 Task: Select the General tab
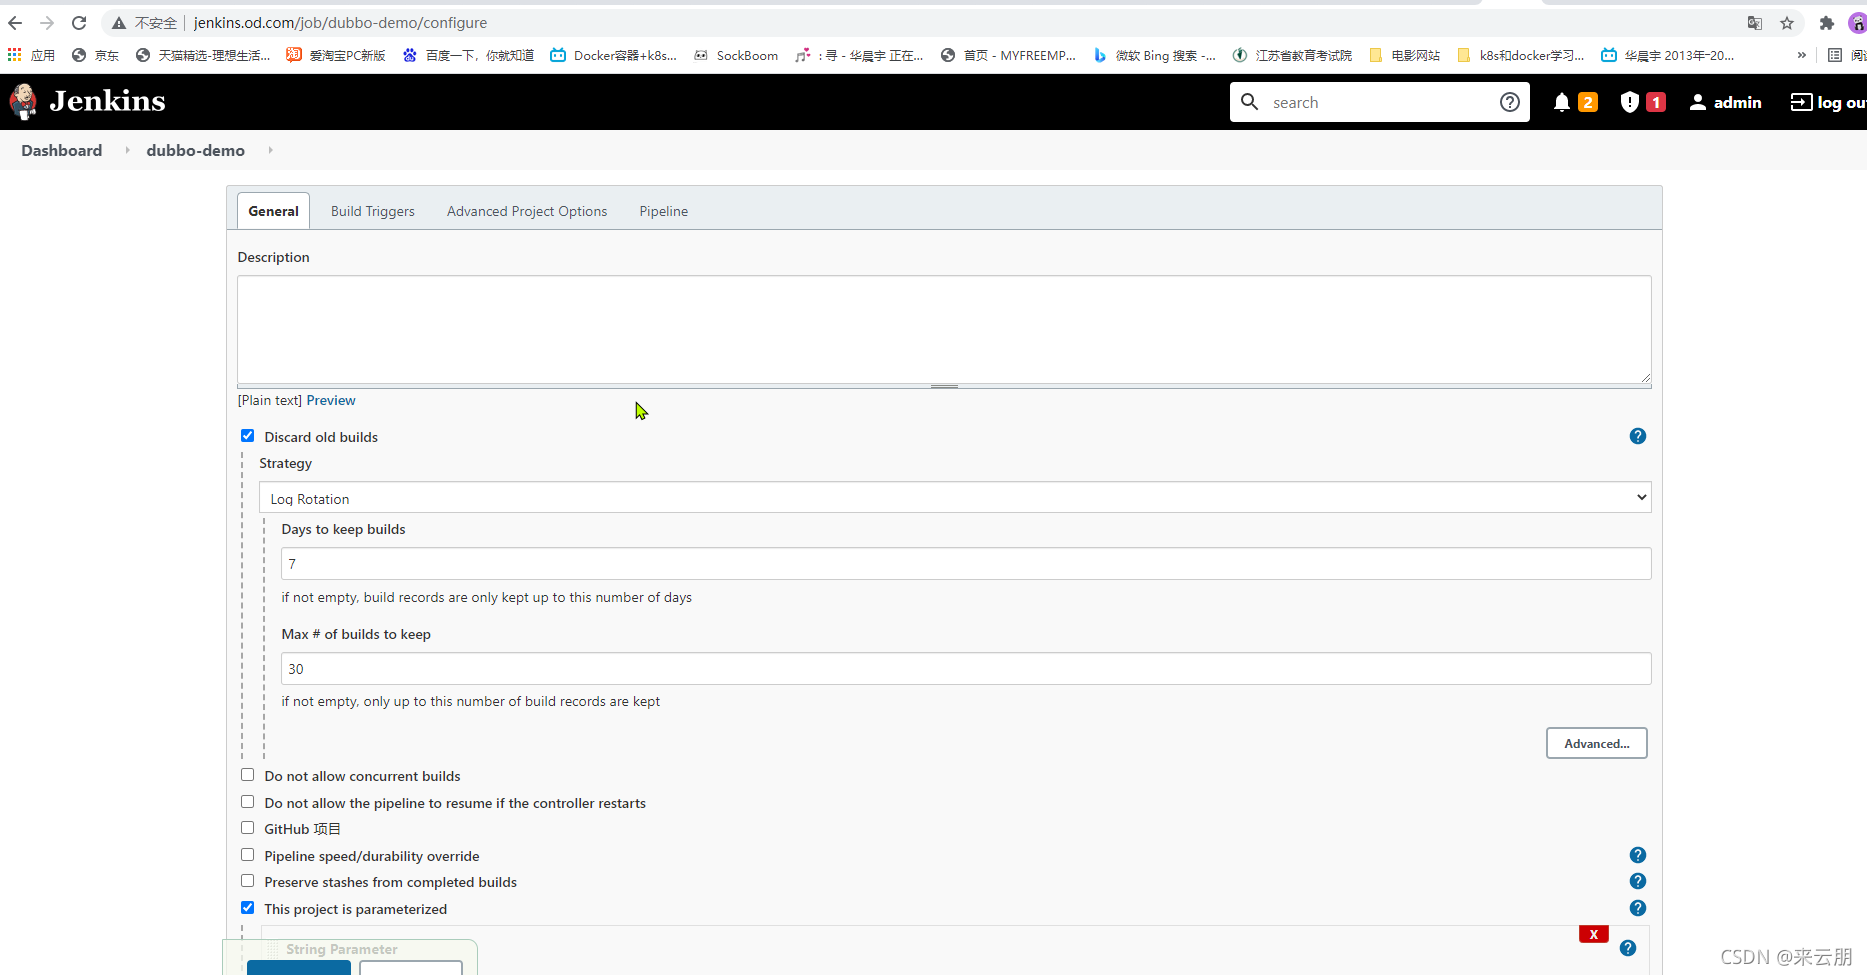click(x=273, y=211)
